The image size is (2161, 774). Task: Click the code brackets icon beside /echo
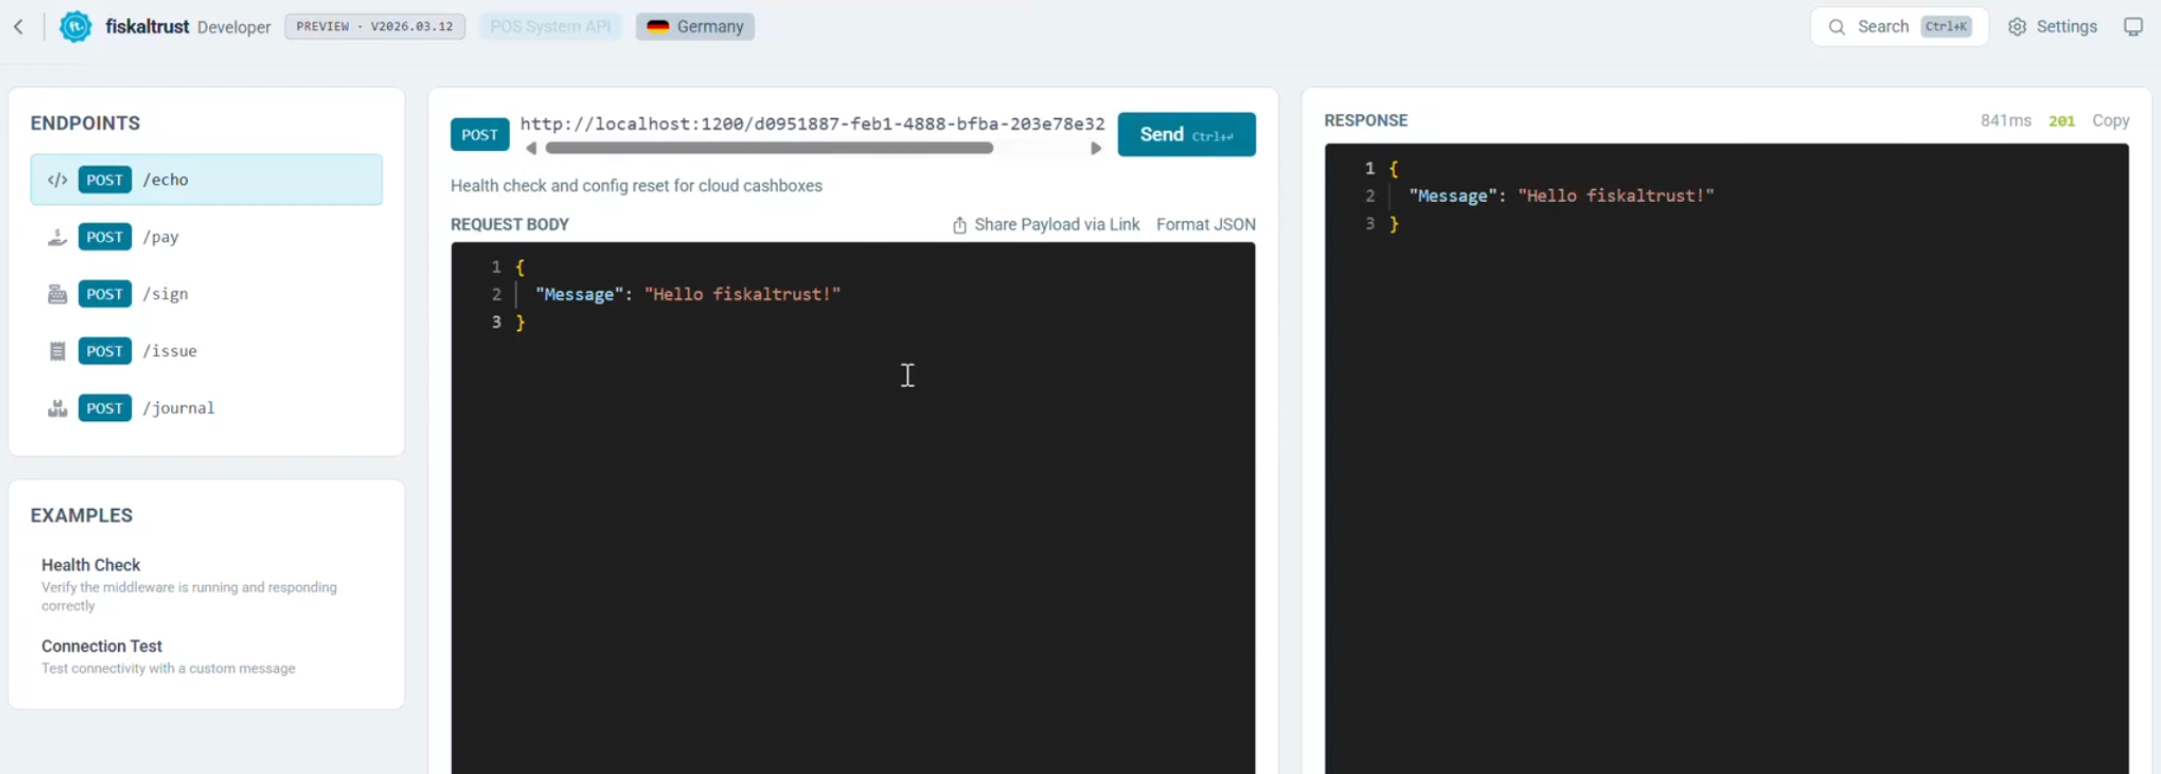tap(58, 180)
